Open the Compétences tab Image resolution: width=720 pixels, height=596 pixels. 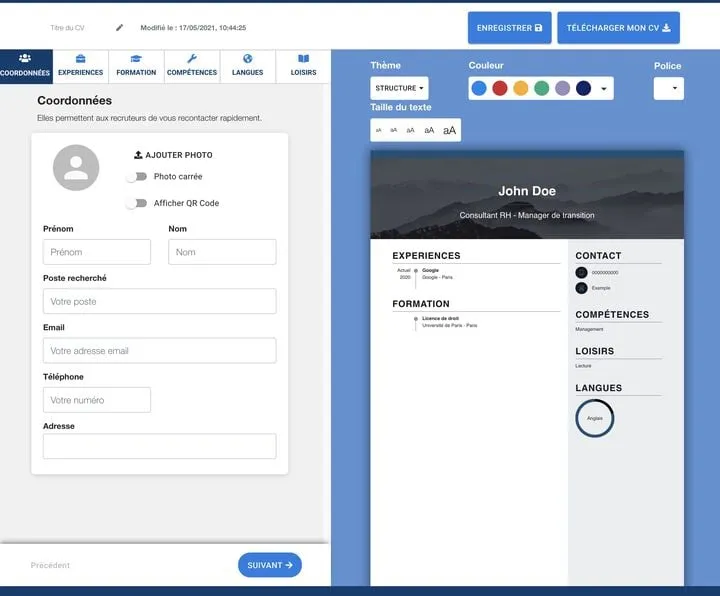pos(192,66)
